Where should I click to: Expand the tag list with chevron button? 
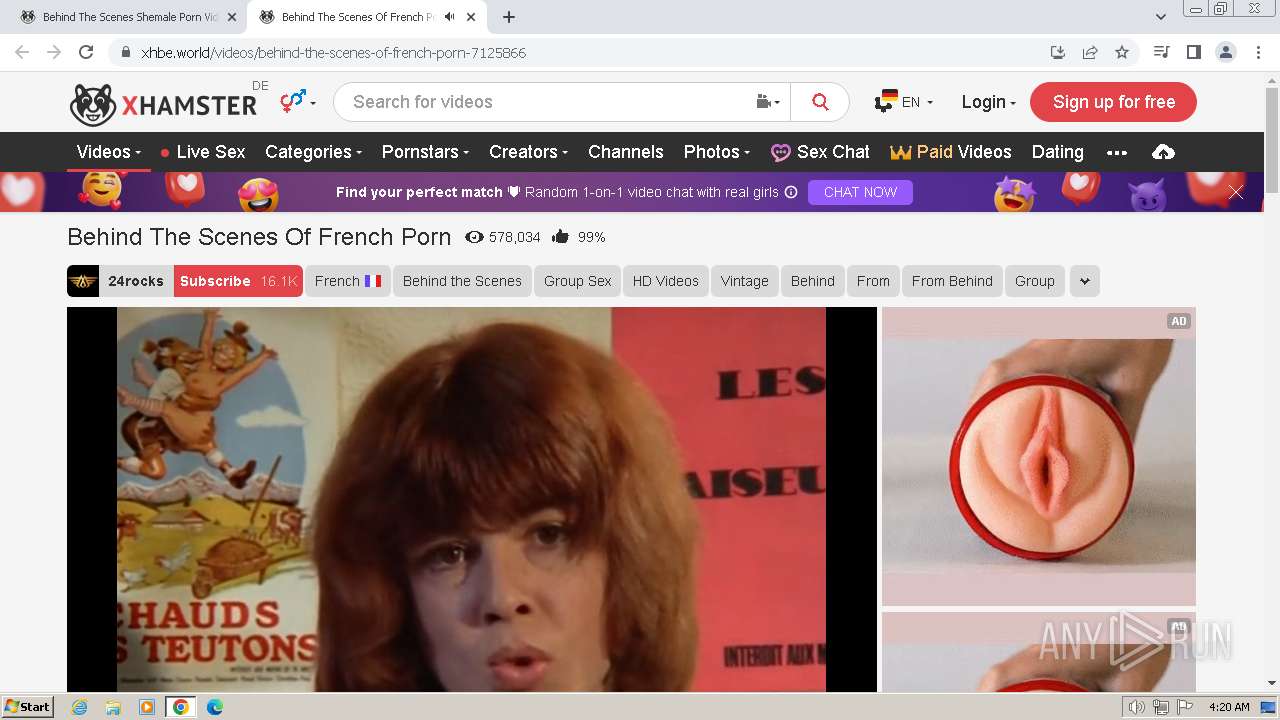(1084, 281)
